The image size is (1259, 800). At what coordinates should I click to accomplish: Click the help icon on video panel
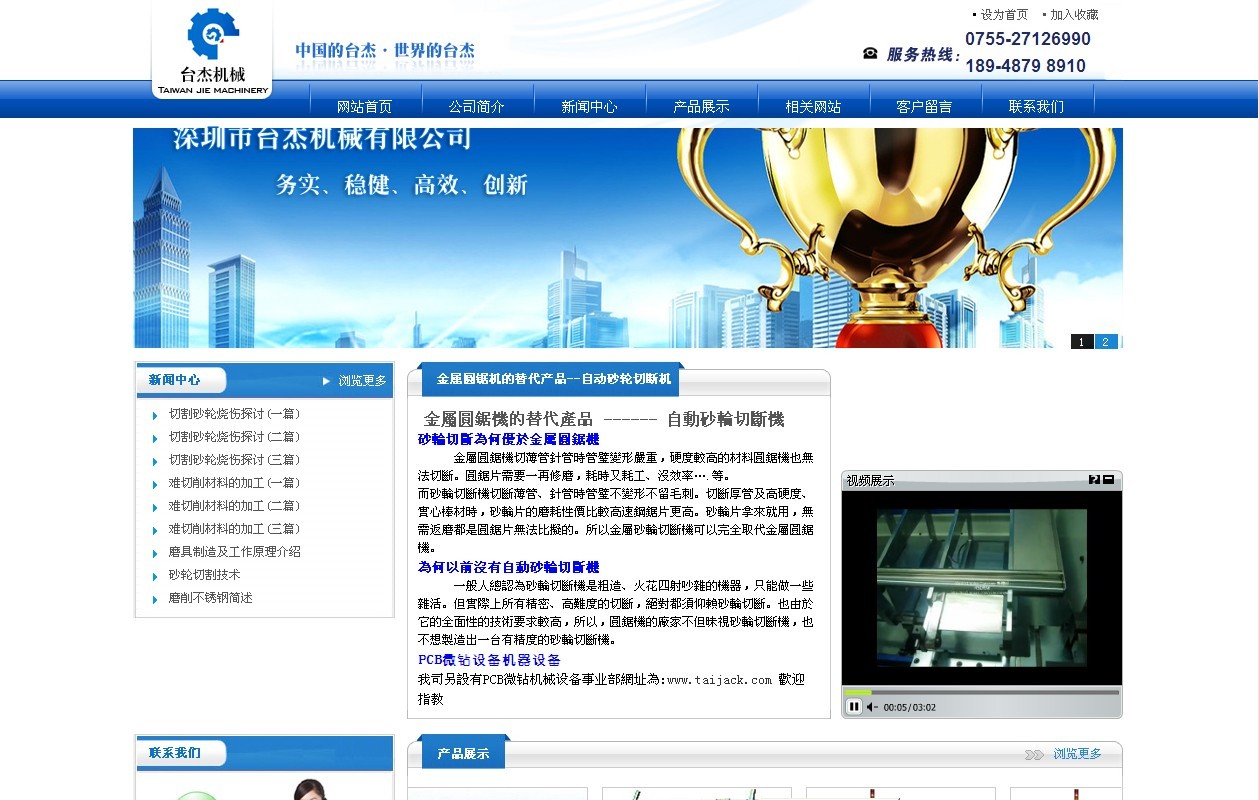click(1095, 480)
